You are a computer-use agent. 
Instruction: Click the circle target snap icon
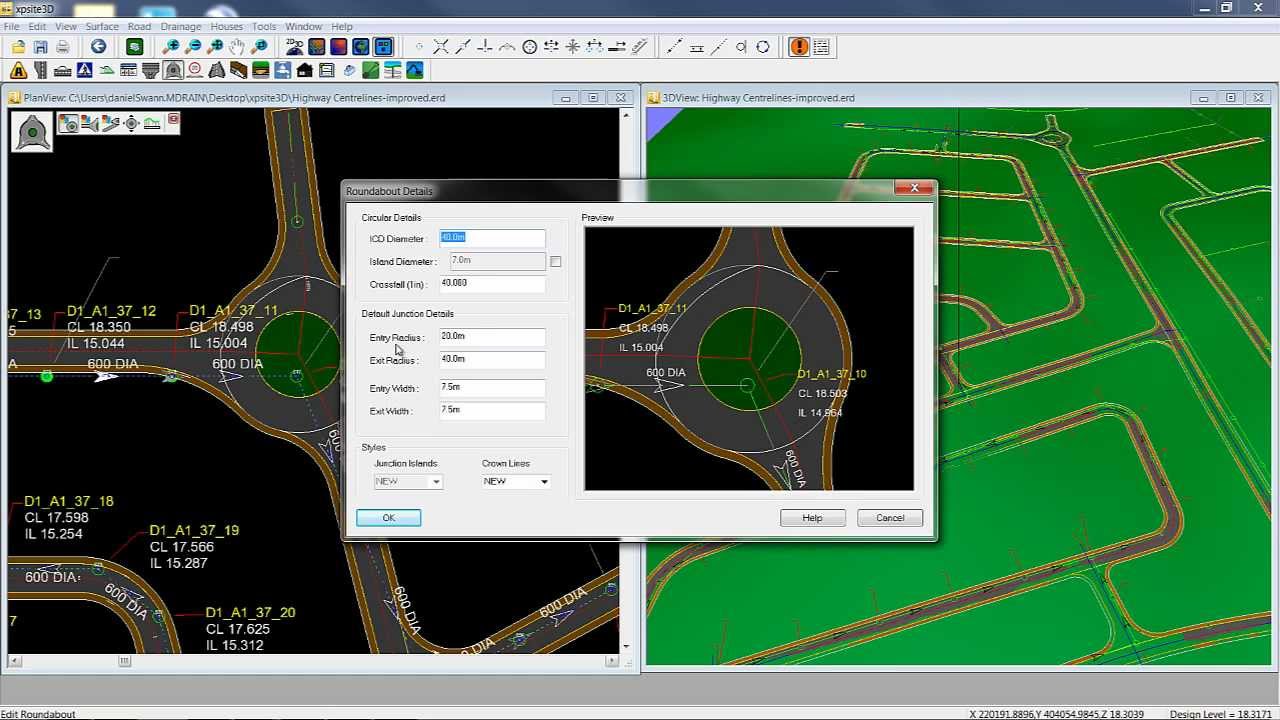point(530,47)
